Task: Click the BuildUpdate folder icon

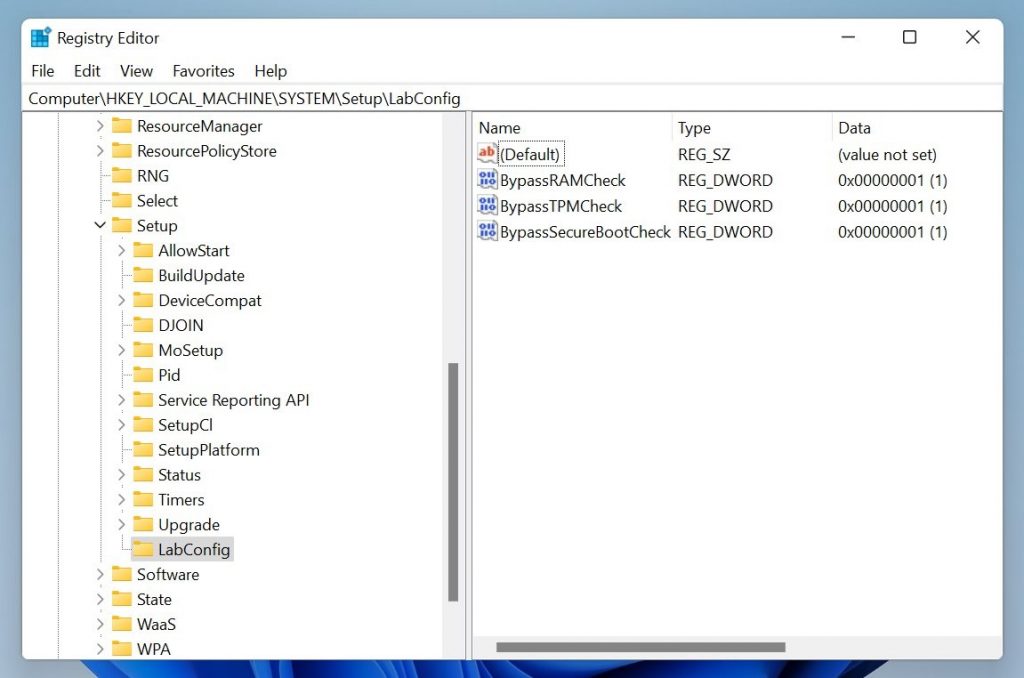Action: click(x=143, y=275)
